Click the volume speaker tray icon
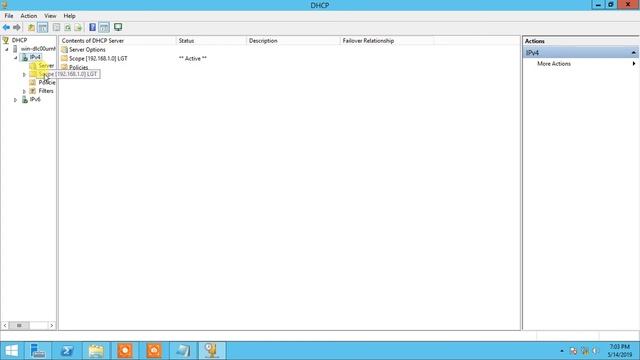Viewport: 640px width, 360px height. 596,351
